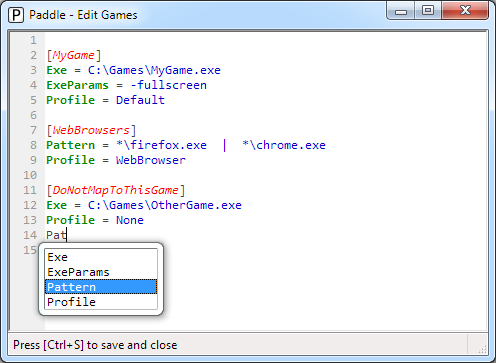Click the Default profile value
The image size is (496, 363).
(x=140, y=100)
